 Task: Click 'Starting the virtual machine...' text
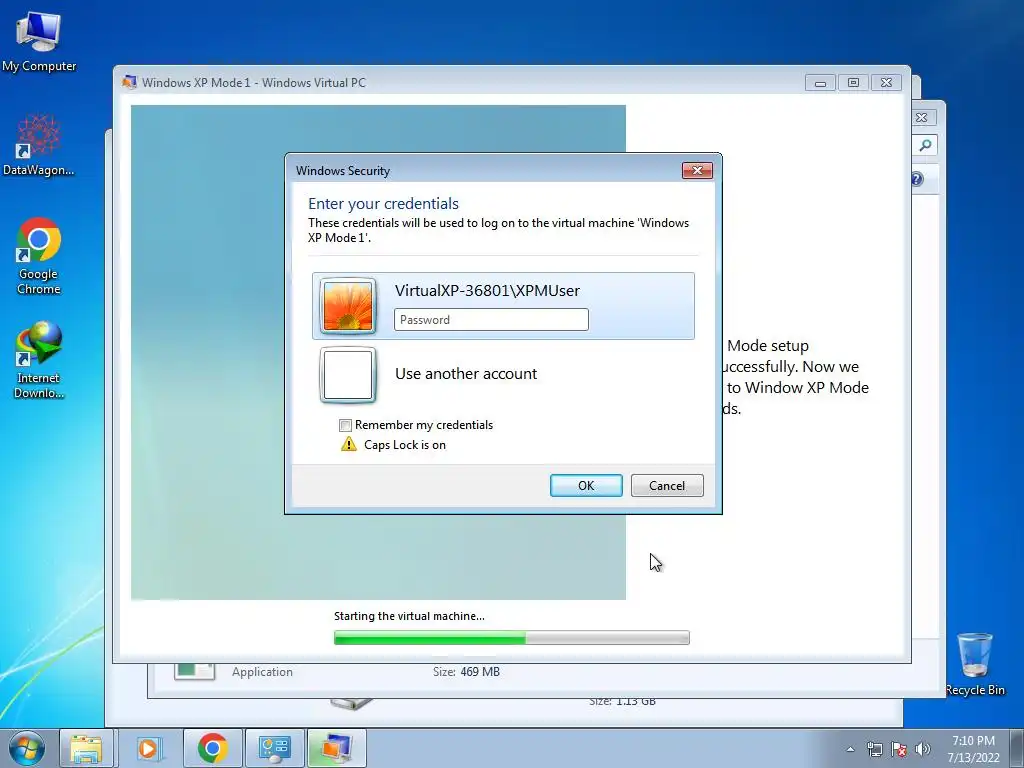pyautogui.click(x=409, y=616)
